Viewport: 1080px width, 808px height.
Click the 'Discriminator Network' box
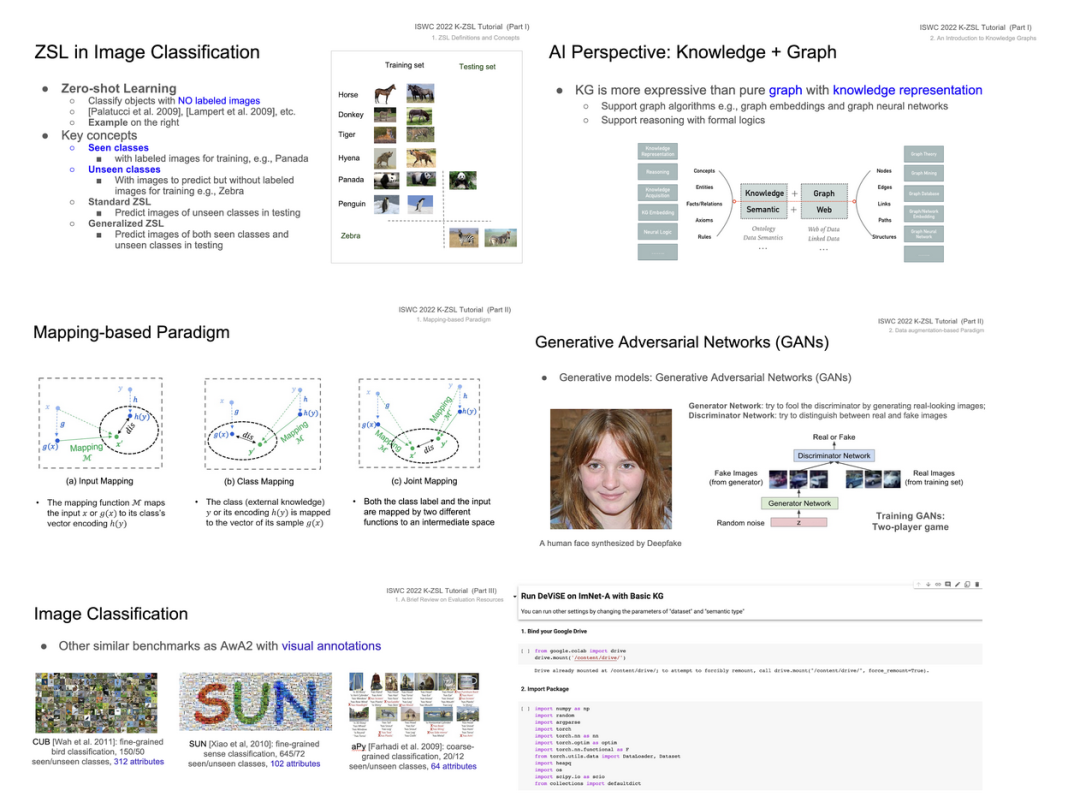[833, 456]
